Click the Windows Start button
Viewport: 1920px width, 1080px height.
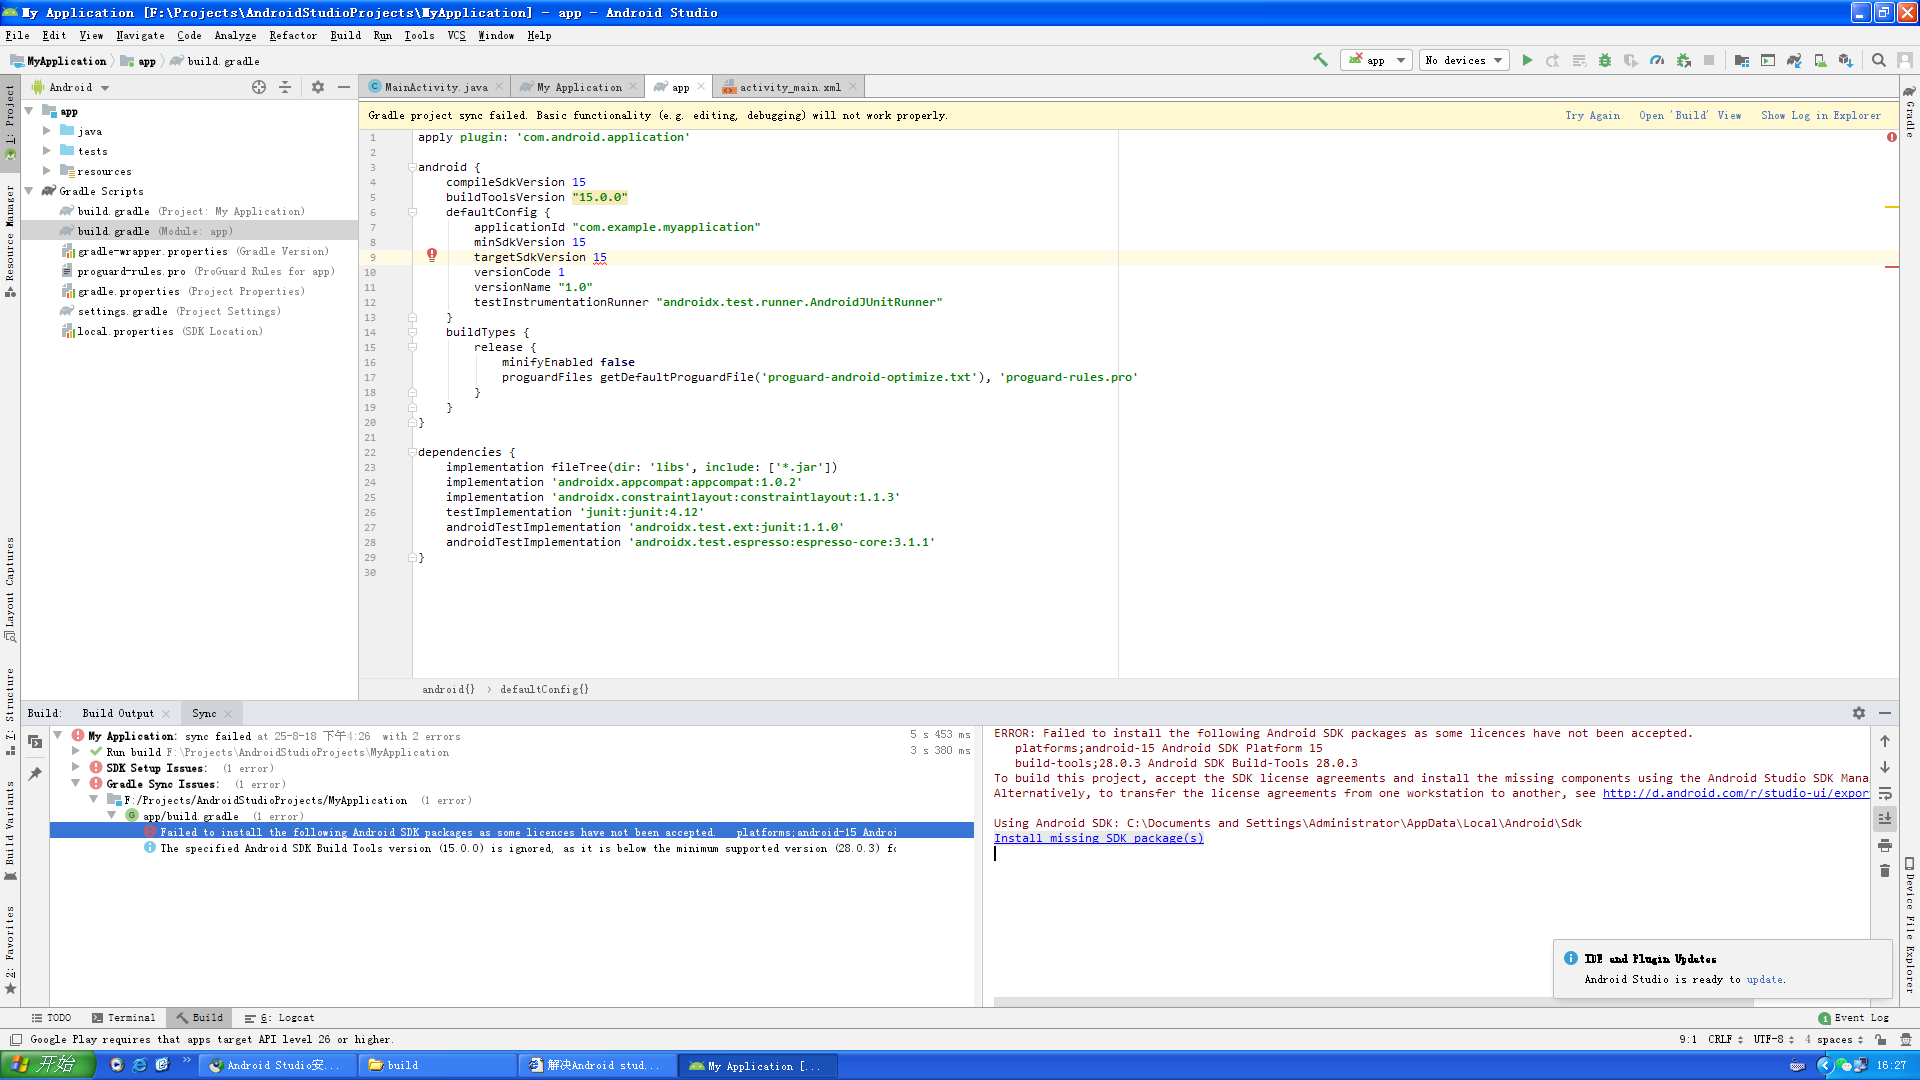coord(47,1065)
